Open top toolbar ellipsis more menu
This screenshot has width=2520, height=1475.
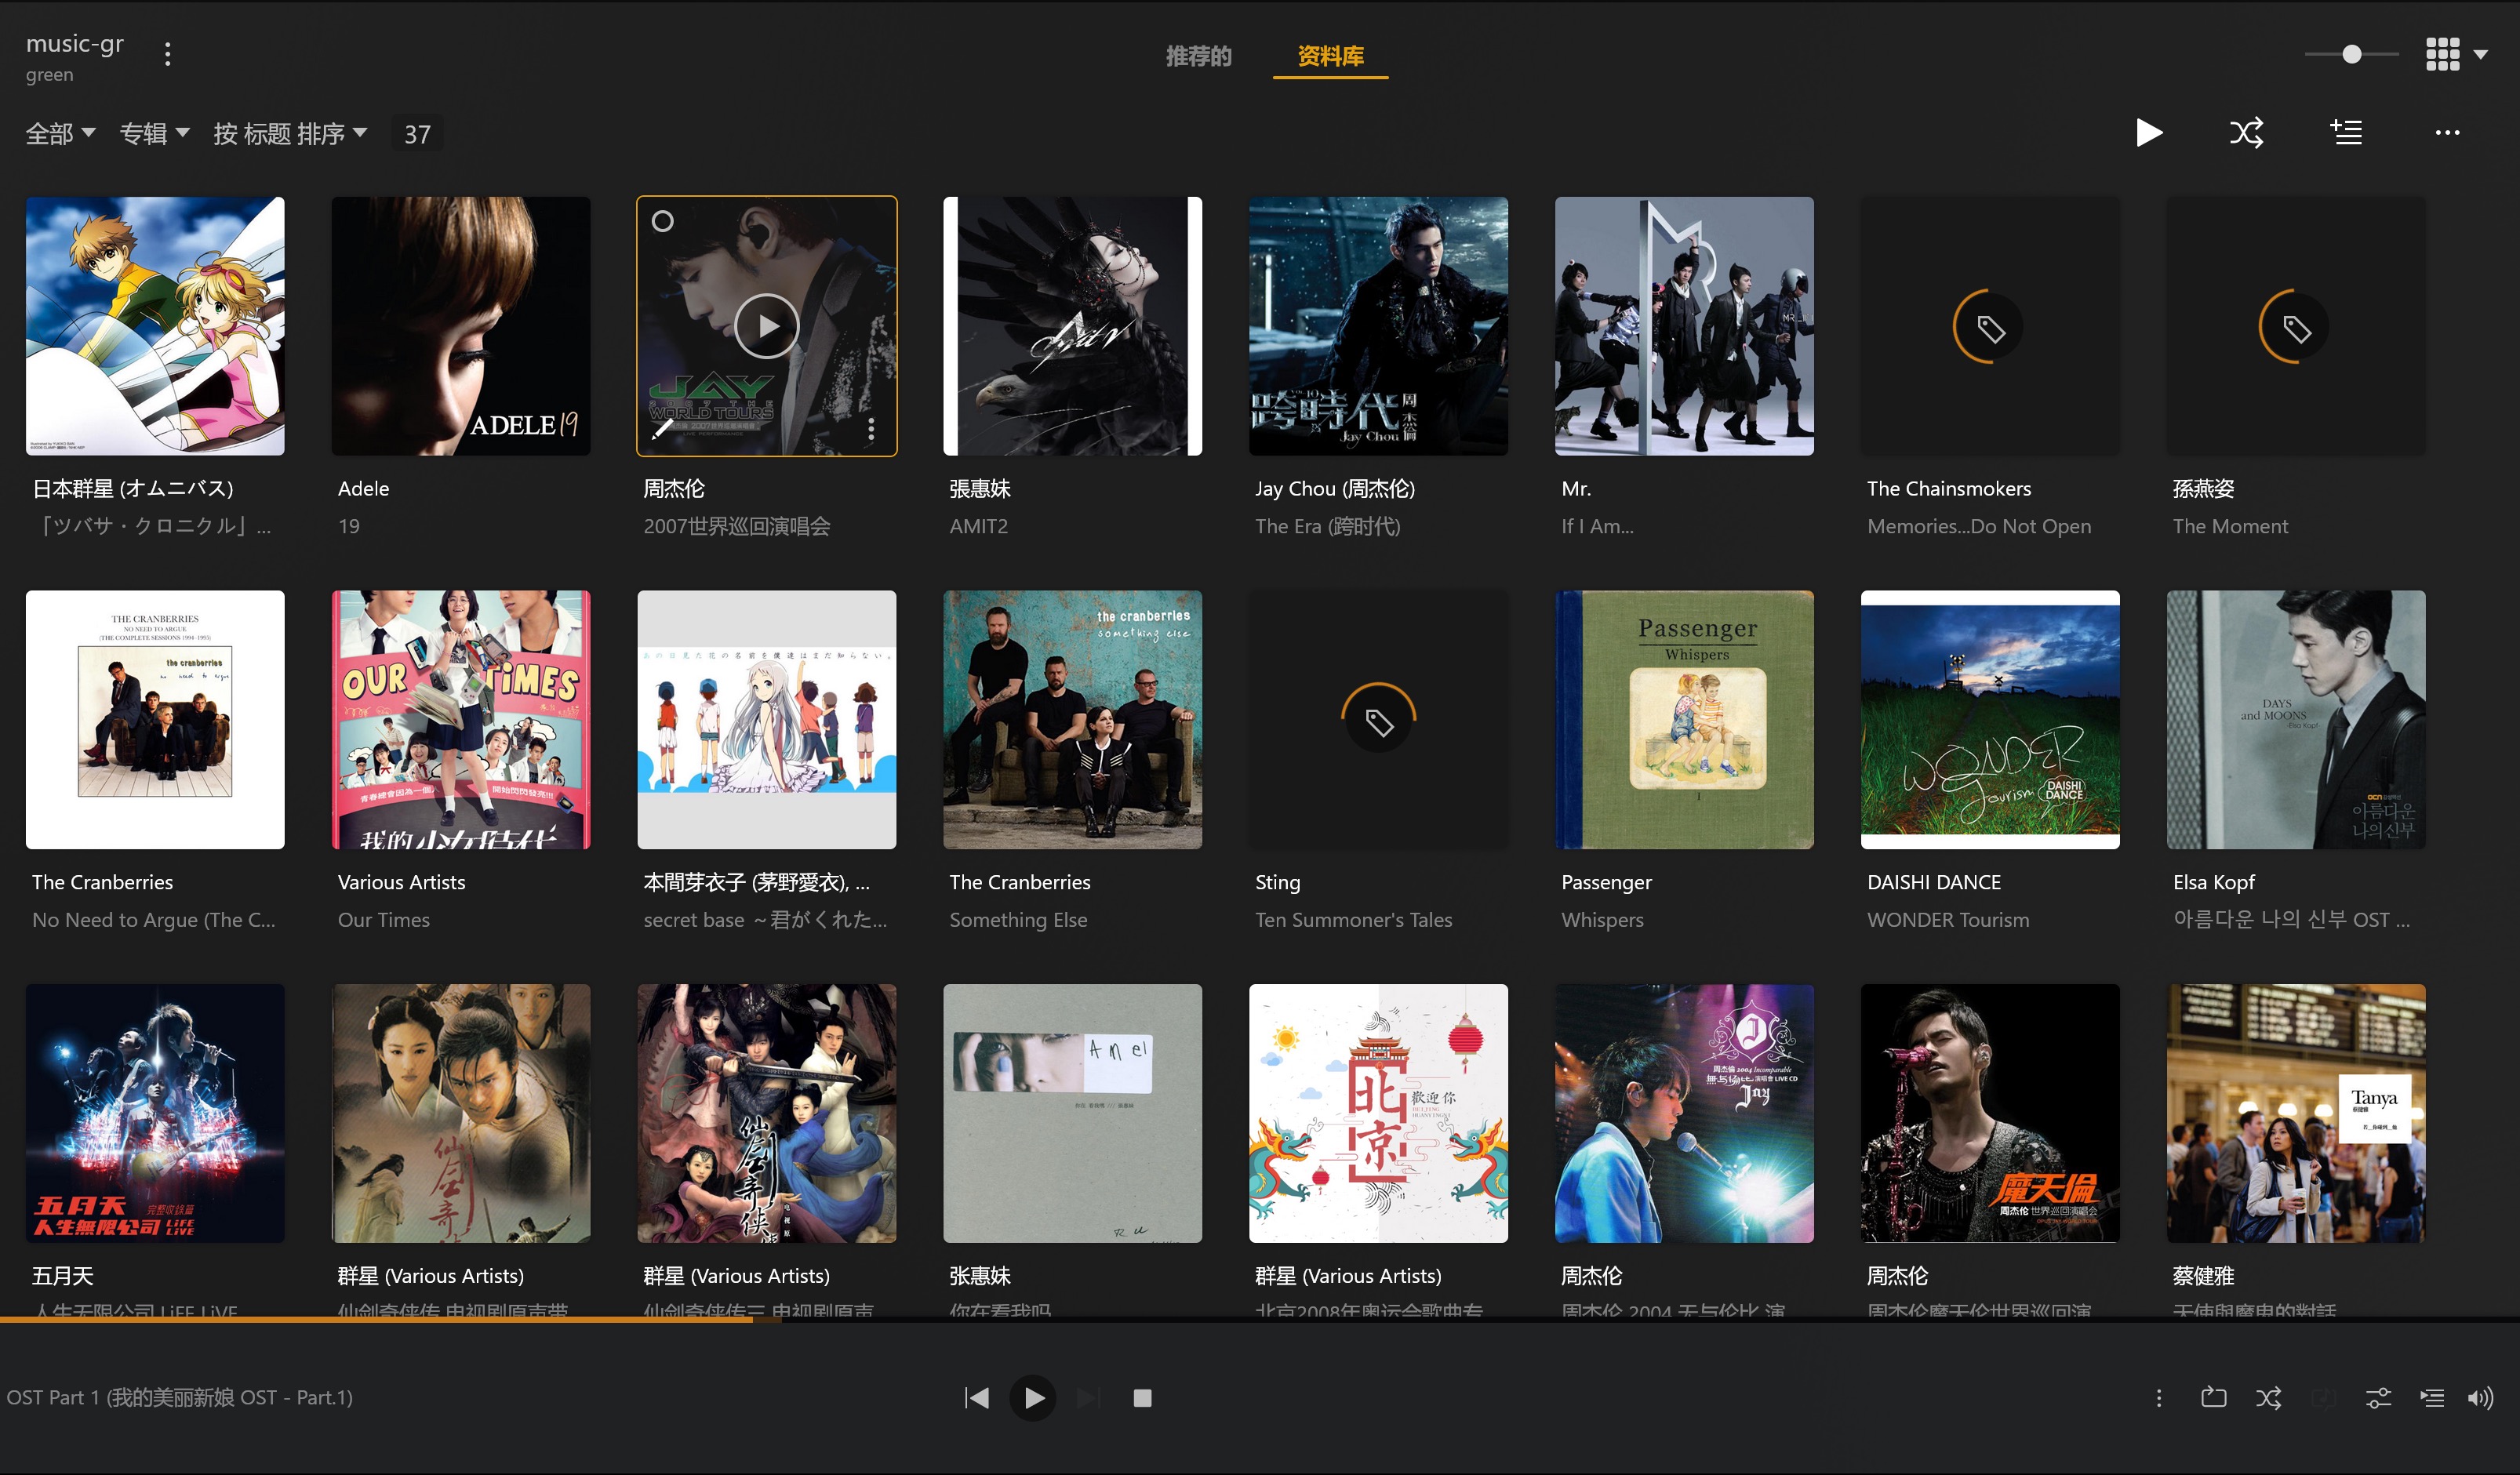(x=2447, y=132)
